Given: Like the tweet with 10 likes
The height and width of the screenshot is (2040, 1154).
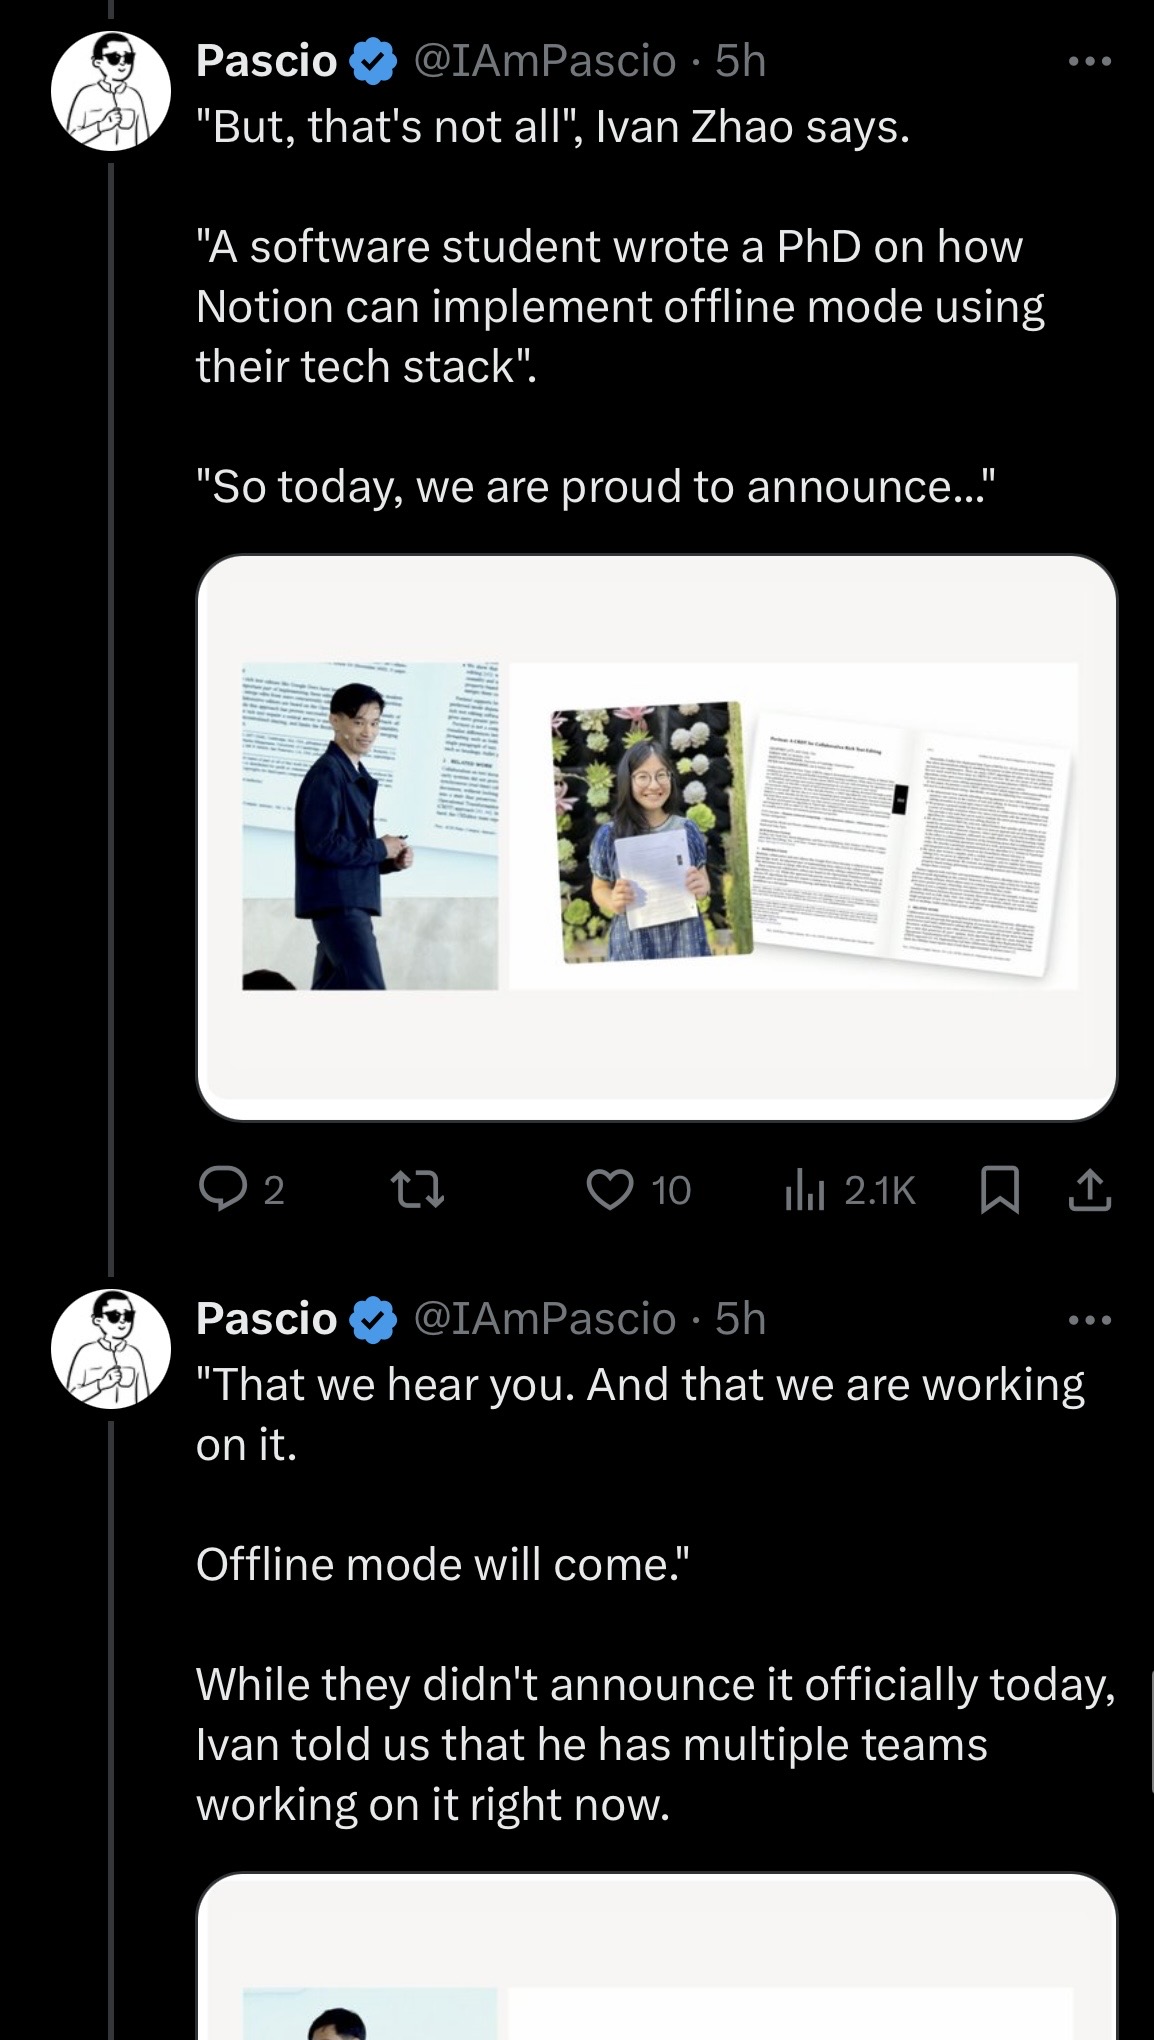Looking at the screenshot, I should [610, 1190].
